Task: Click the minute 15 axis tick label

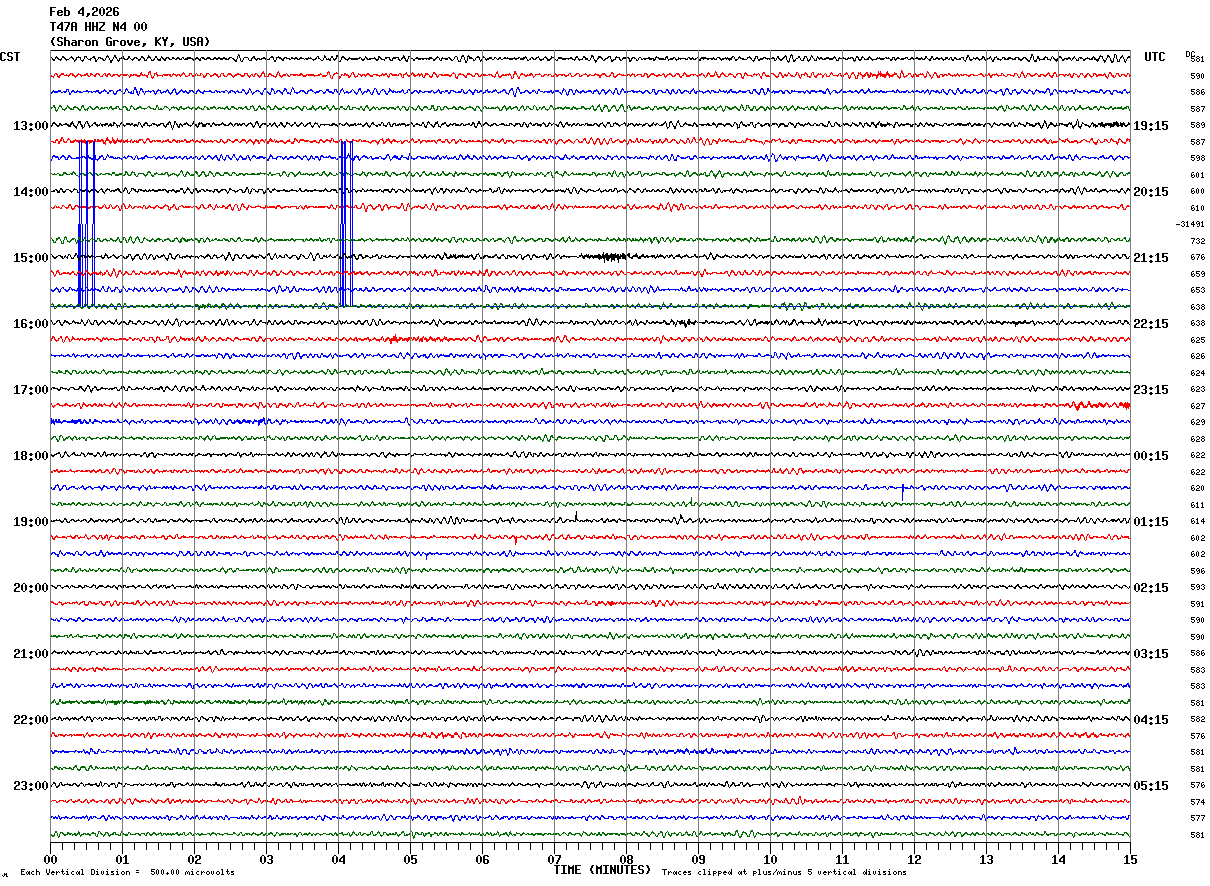Action: (1129, 859)
